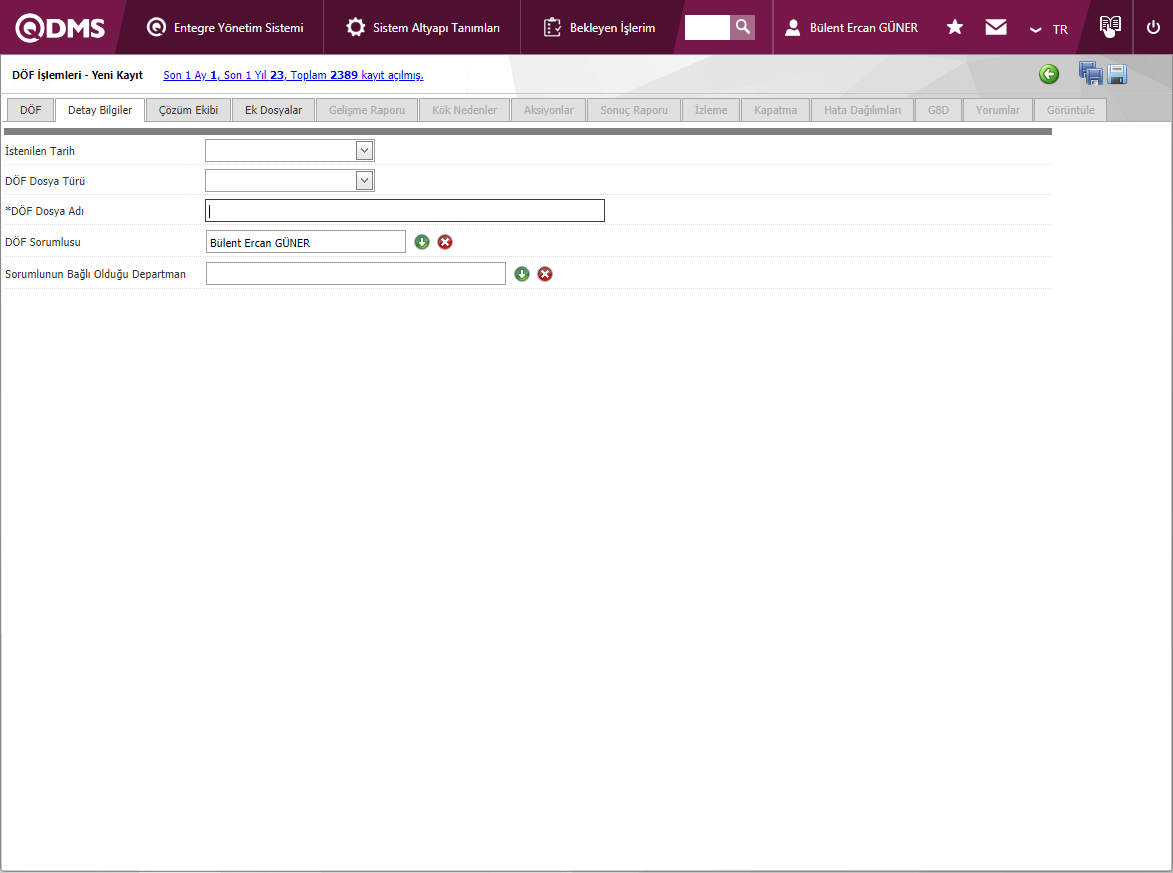Viewport: 1173px width, 873px height.
Task: Clear department with red X icon
Action: 545,274
